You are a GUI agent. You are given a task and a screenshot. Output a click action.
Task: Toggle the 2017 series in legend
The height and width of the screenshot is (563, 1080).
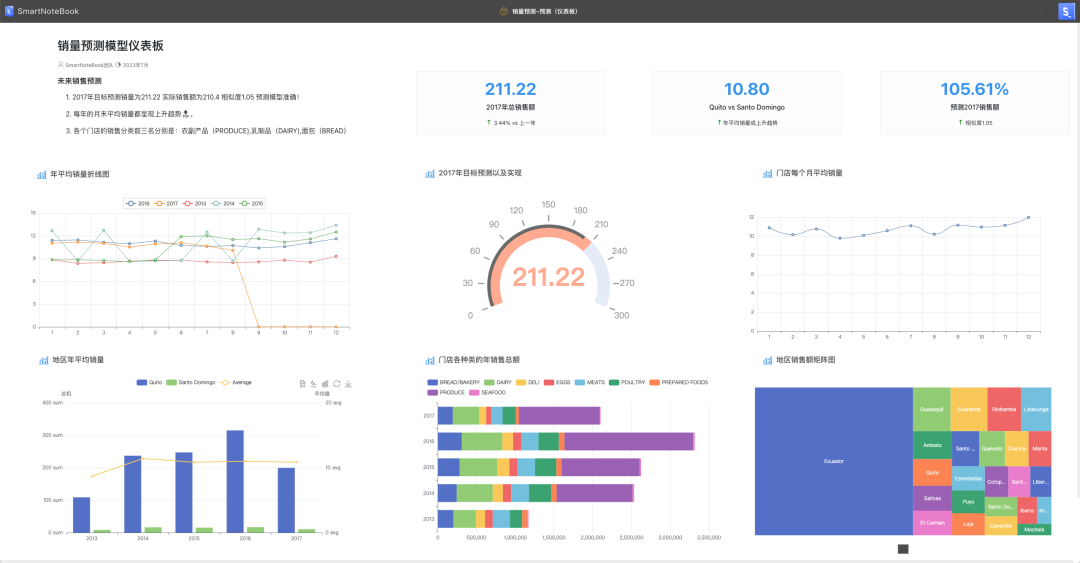click(166, 203)
